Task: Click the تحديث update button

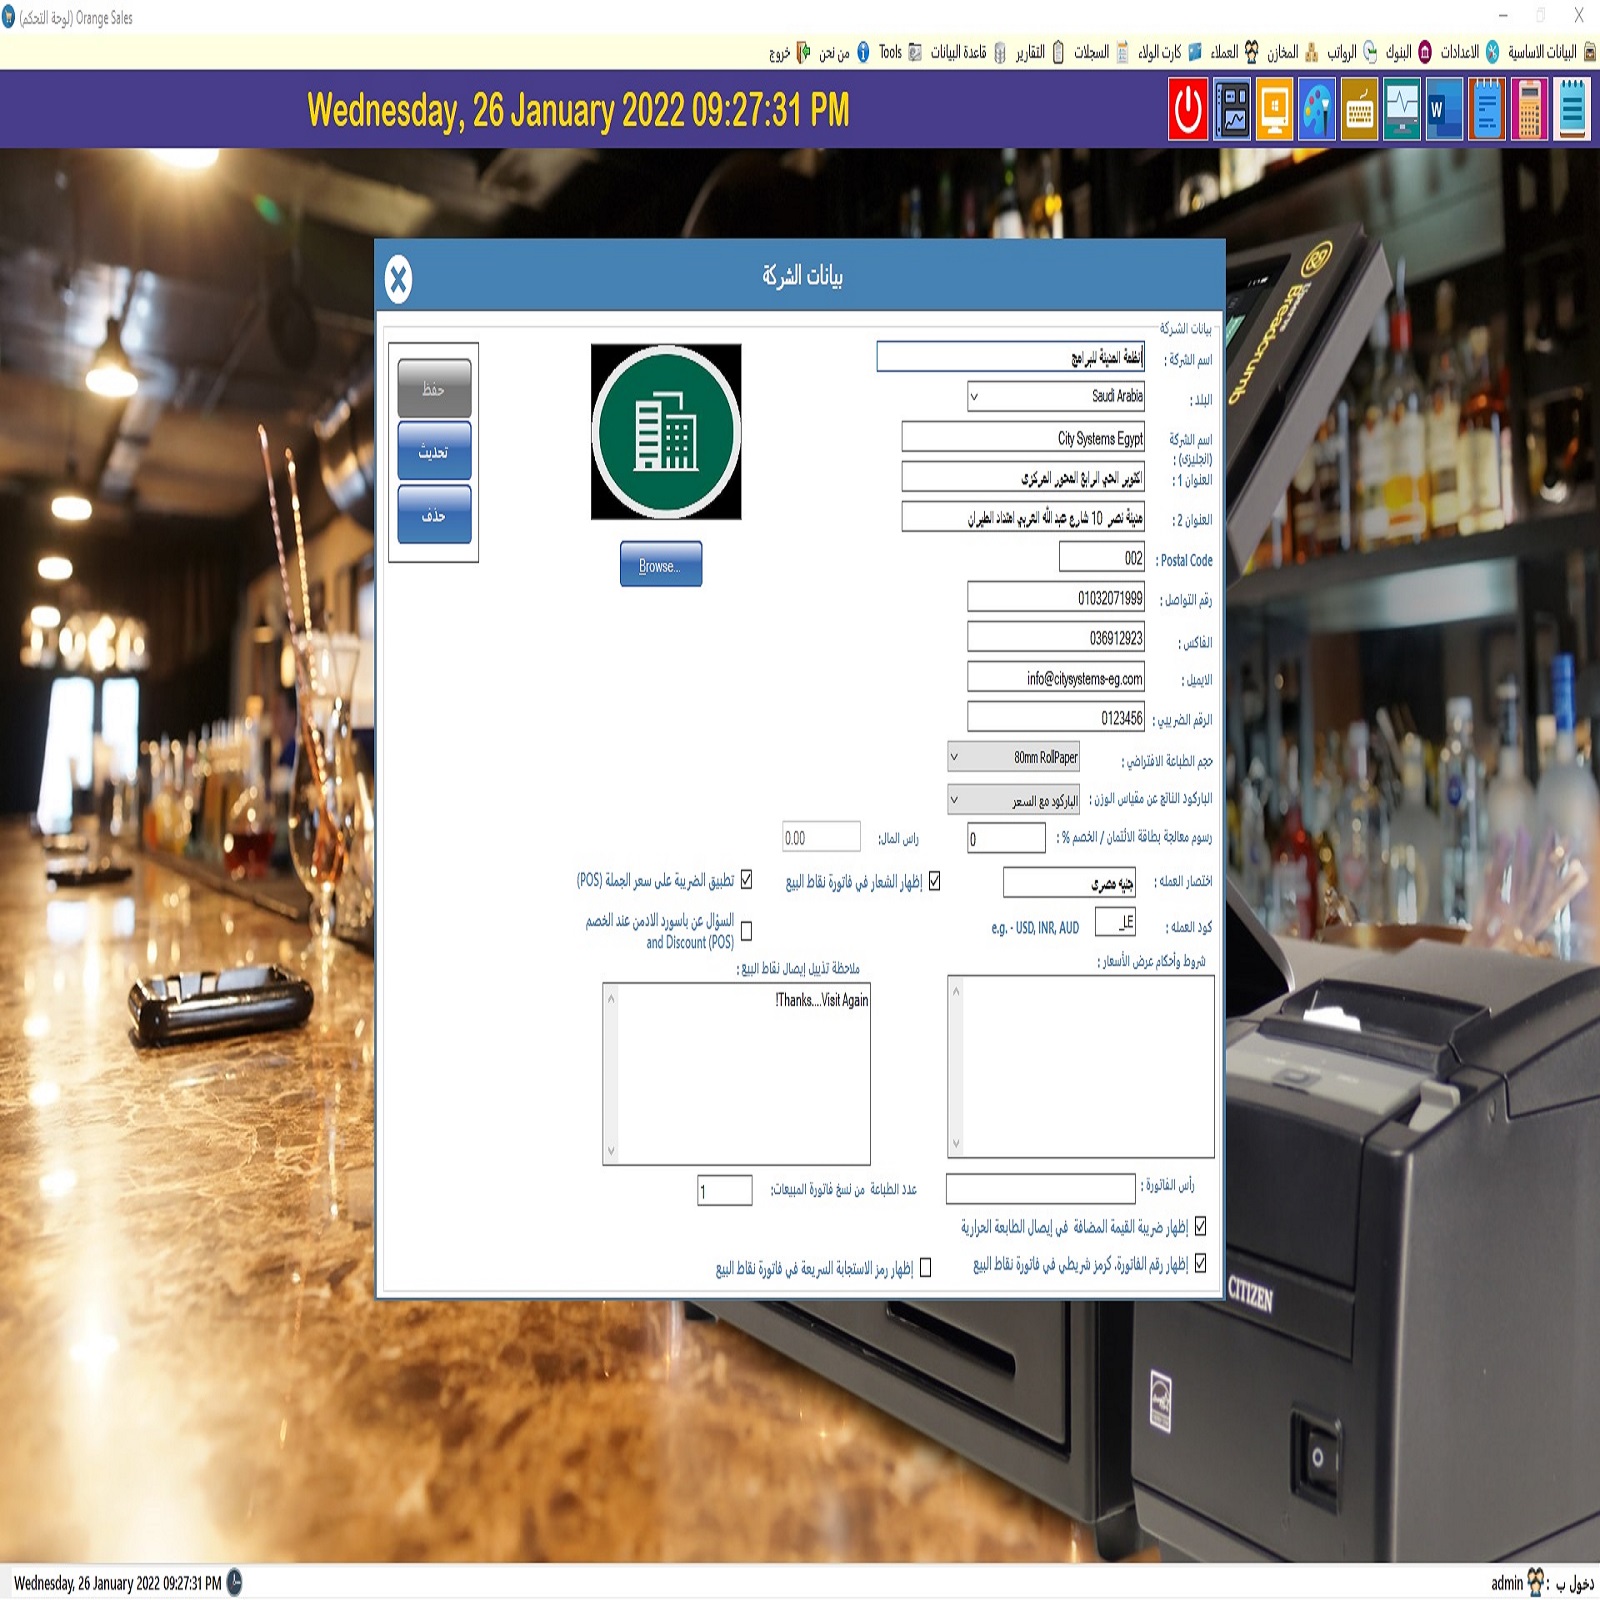Action: pos(433,451)
